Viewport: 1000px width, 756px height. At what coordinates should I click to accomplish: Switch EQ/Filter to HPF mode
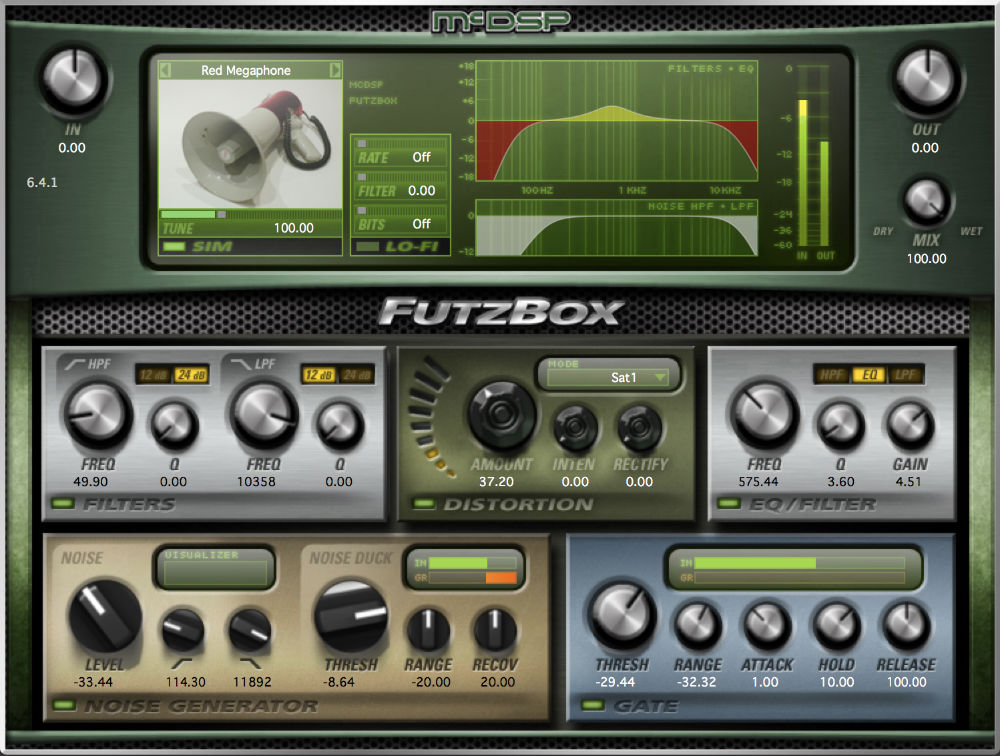click(831, 374)
